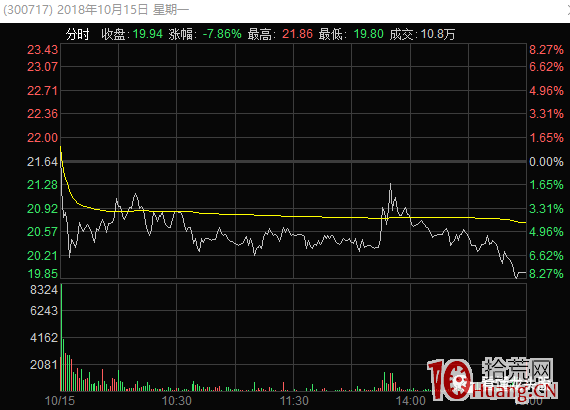Screen dimensions: 570x410
Task: Click the 20.57 price axis label
Action: (x=43, y=232)
